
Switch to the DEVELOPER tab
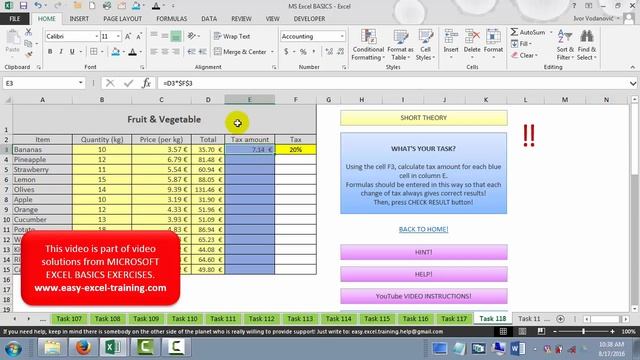(x=309, y=19)
